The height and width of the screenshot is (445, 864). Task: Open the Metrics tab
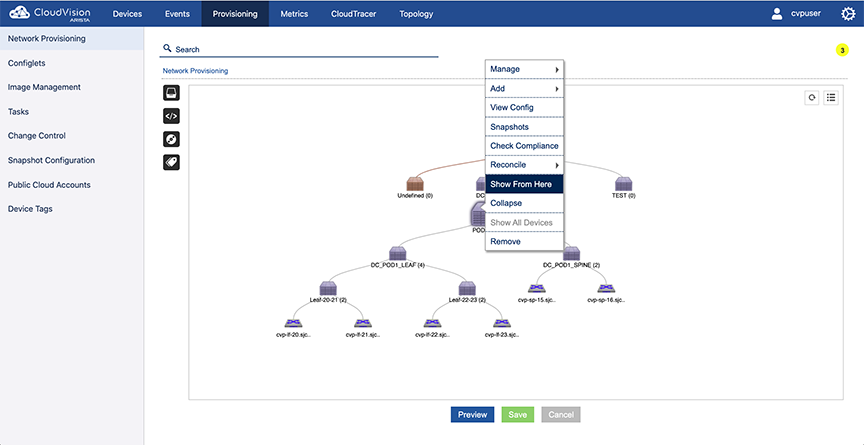(x=294, y=14)
